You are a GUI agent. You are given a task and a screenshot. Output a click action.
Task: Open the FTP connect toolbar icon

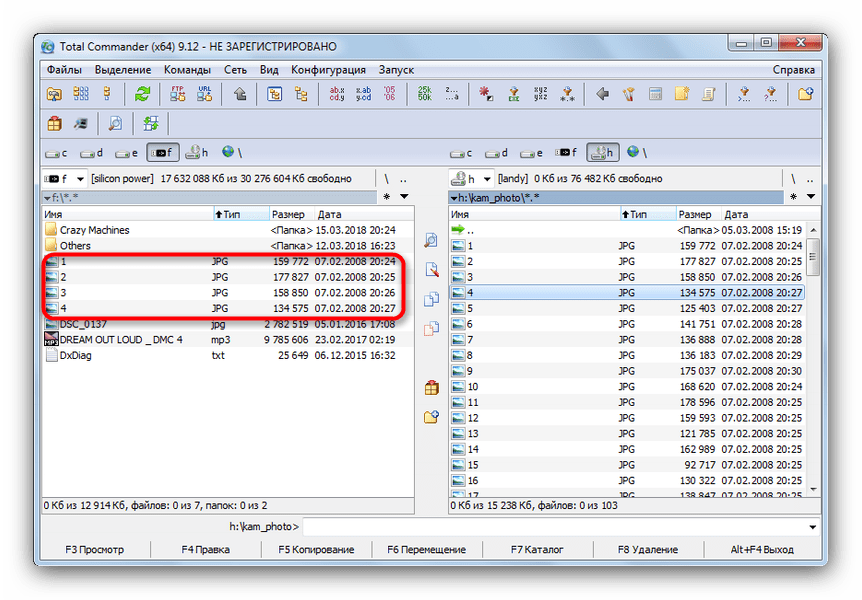pos(178,94)
